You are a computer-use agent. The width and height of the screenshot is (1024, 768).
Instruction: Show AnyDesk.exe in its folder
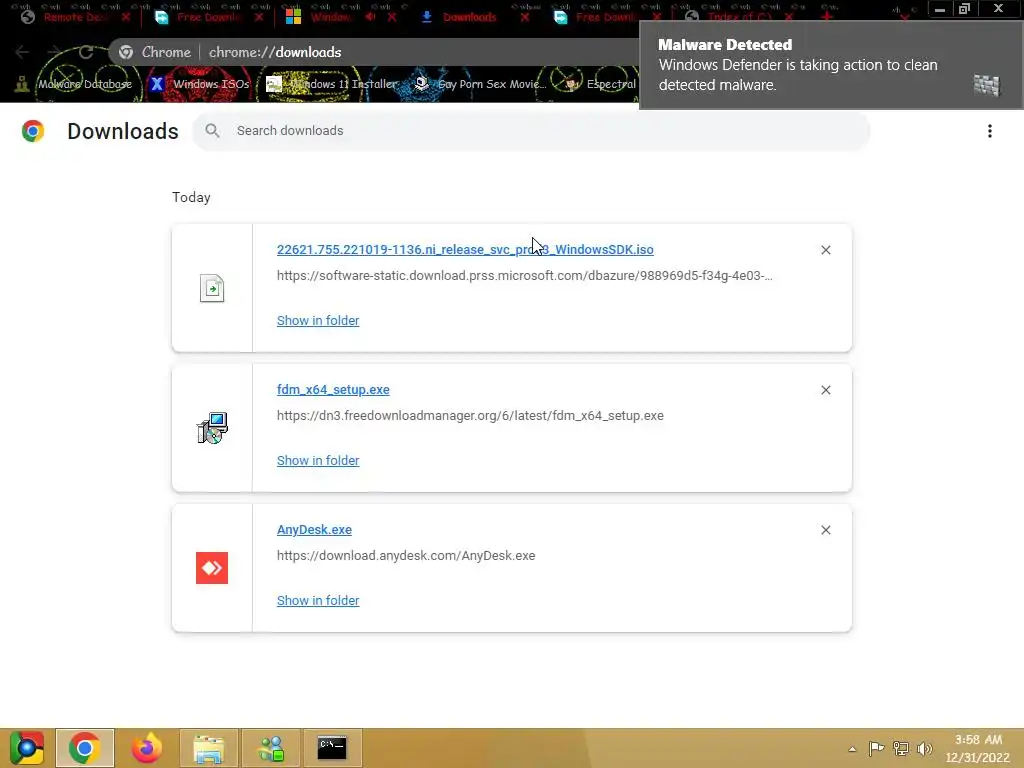point(318,600)
